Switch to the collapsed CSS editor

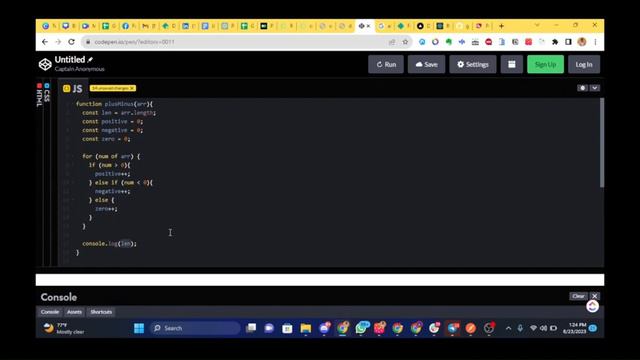47,93
